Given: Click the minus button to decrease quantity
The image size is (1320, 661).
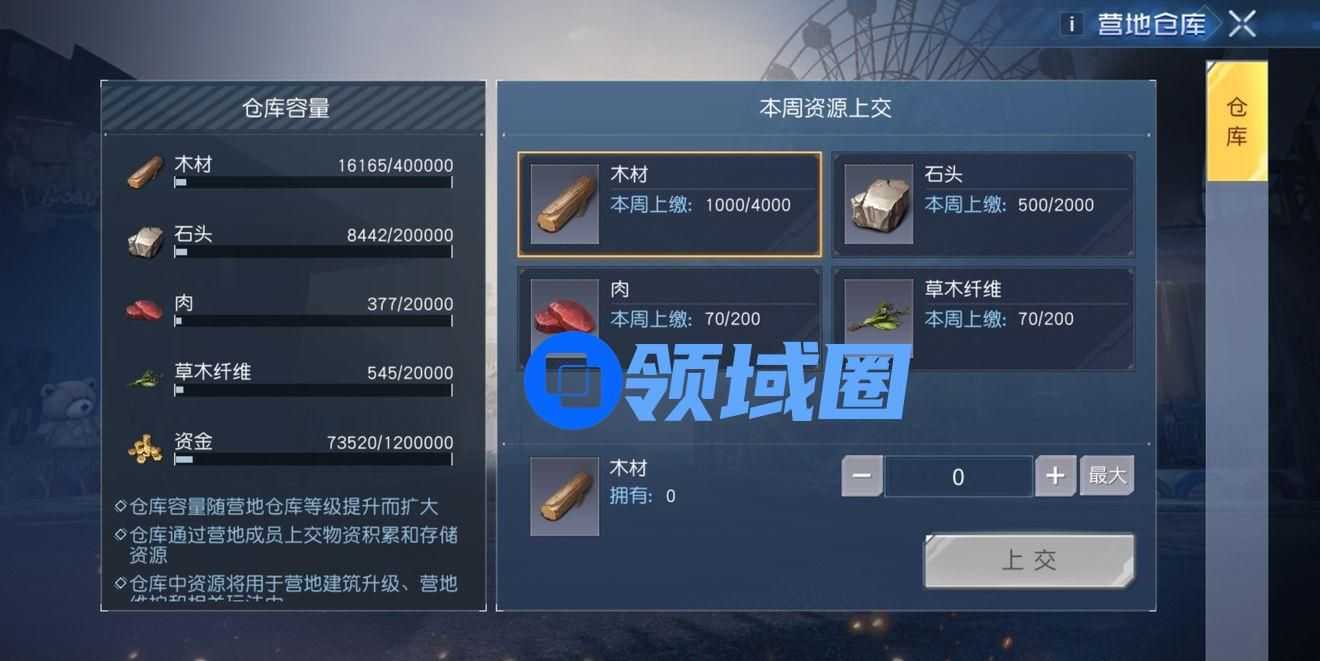Looking at the screenshot, I should (x=862, y=477).
